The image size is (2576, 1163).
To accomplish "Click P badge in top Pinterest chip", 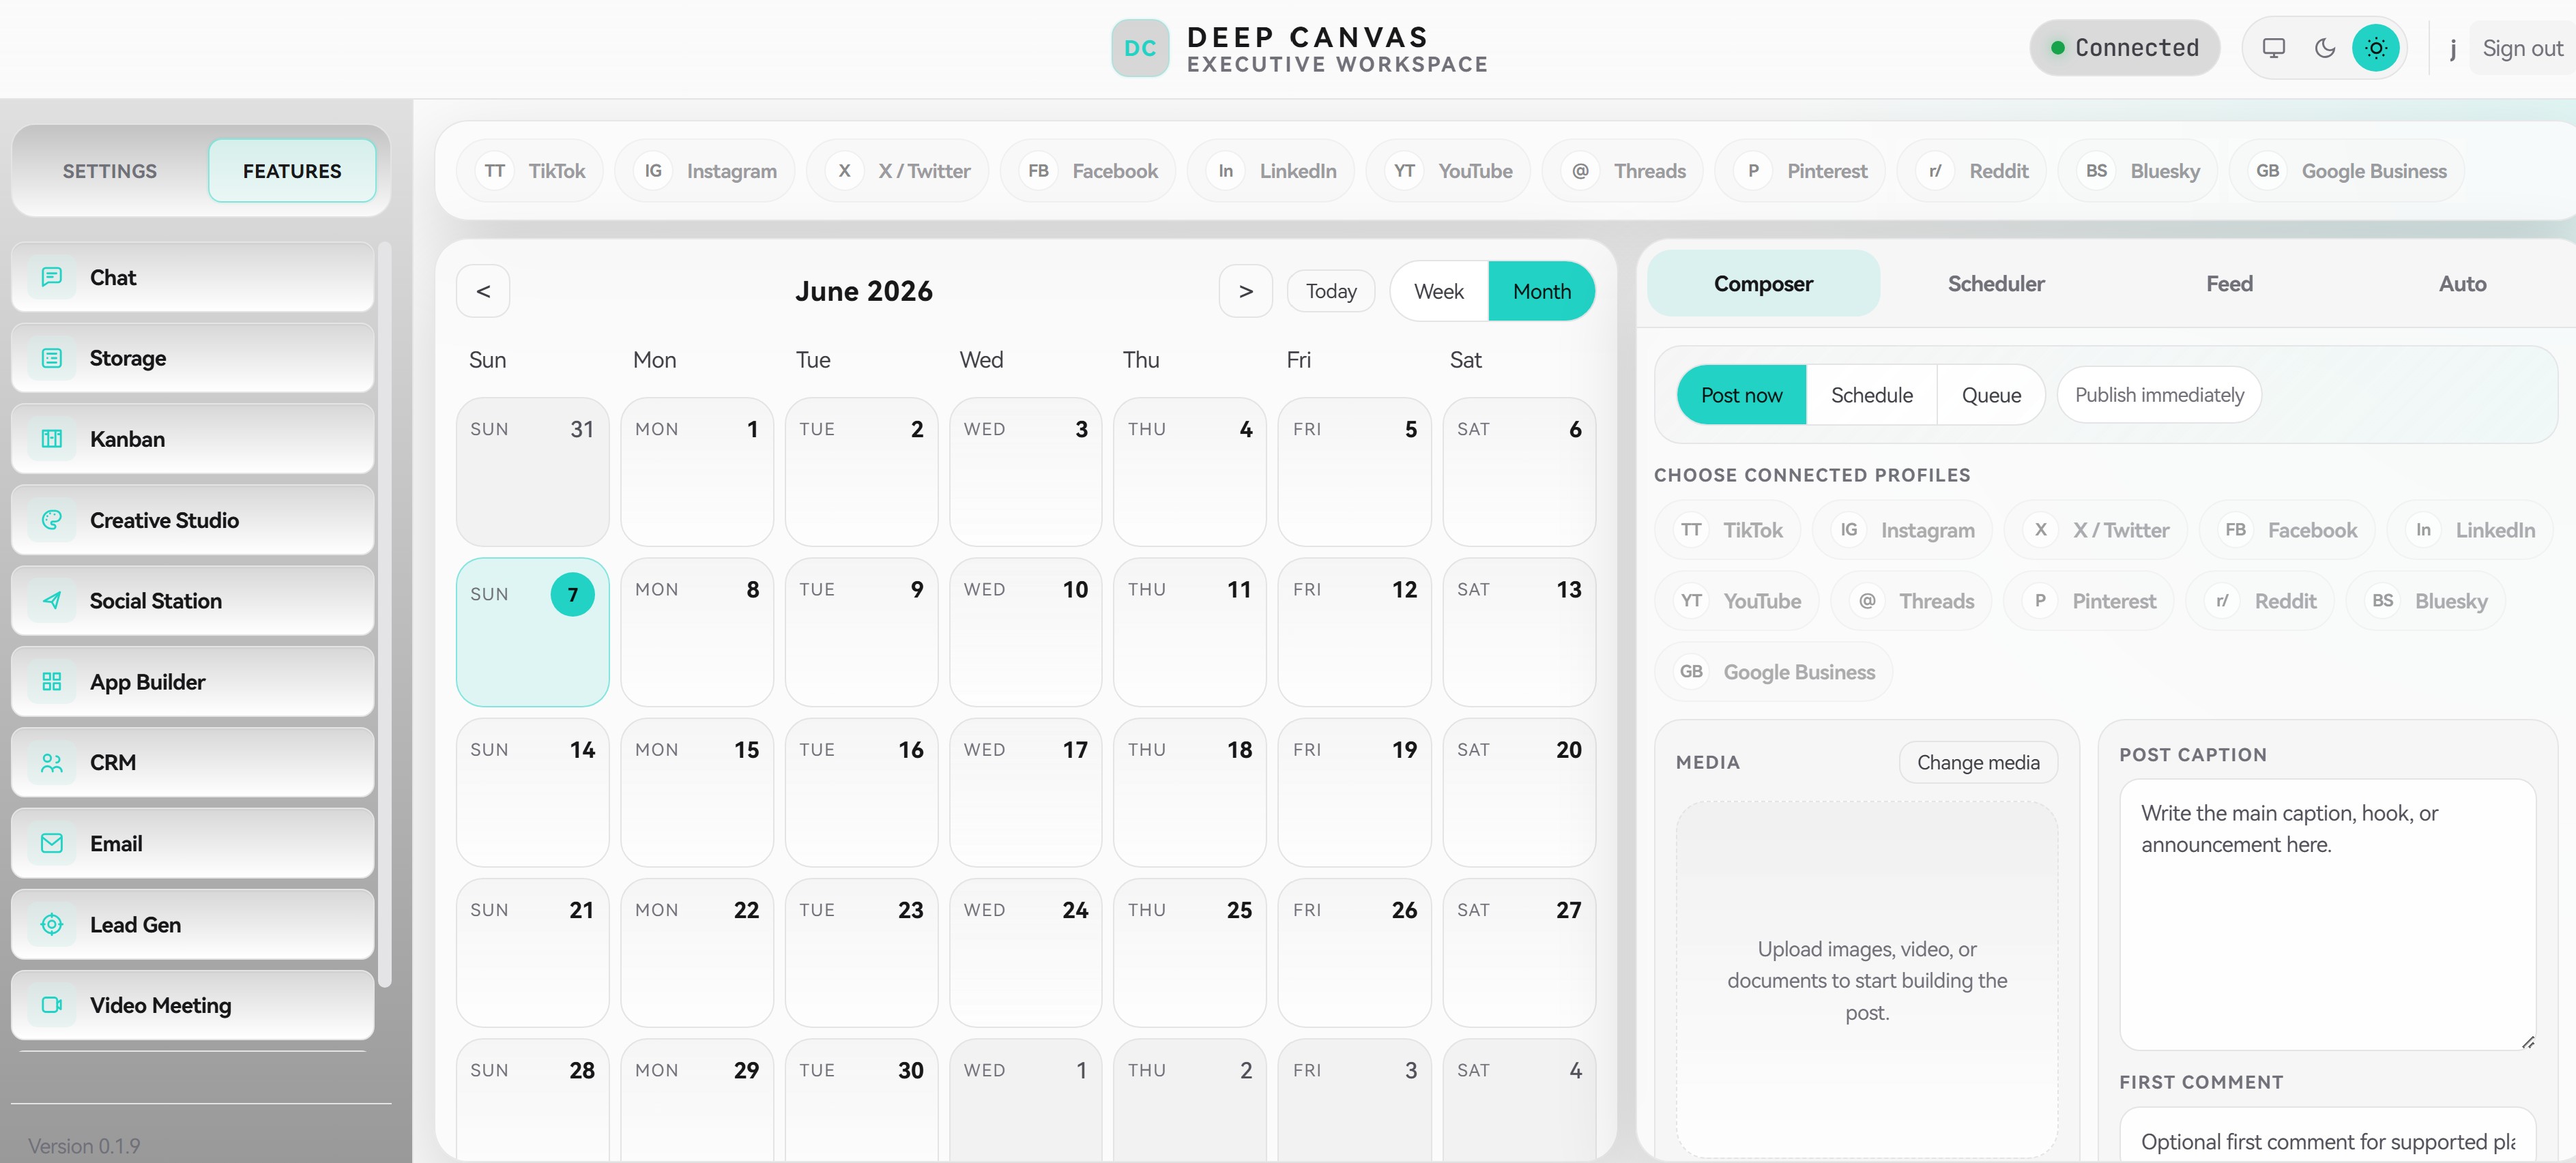I will 1753,171.
